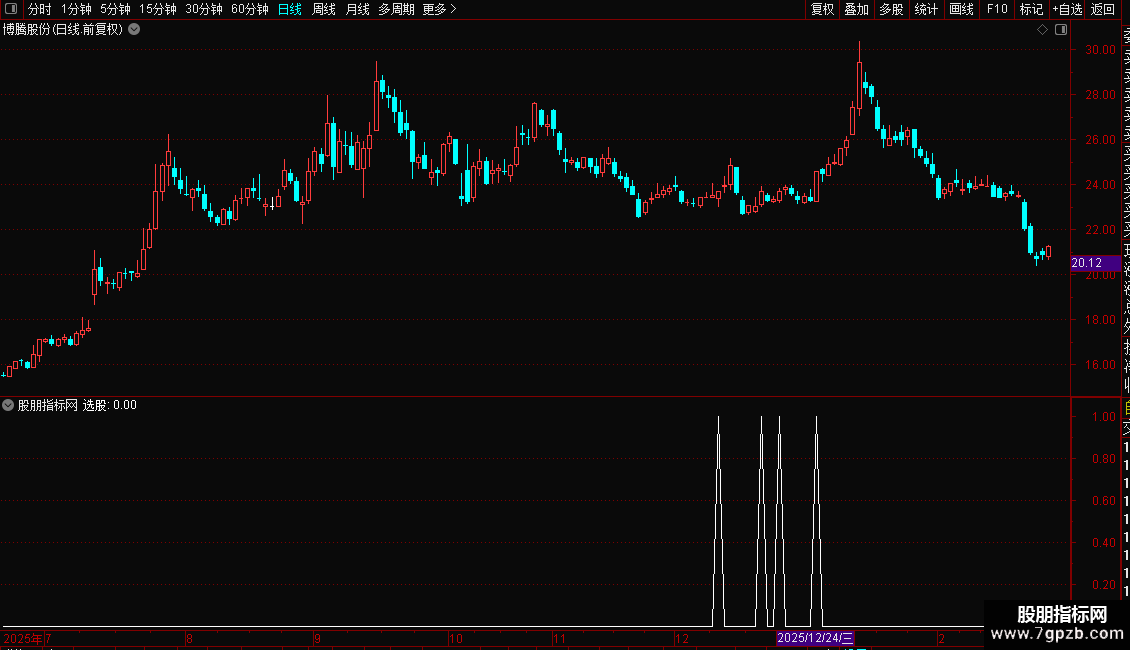Select the 5分钟 period
Image resolution: width=1130 pixels, height=650 pixels.
[x=115, y=9]
